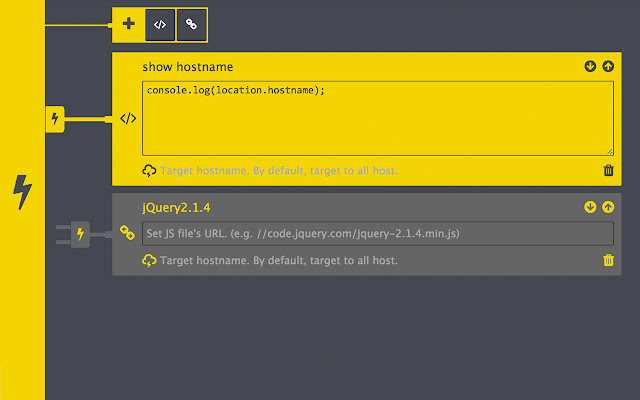Add a new external JS link
This screenshot has height=400, width=640.
(191, 23)
